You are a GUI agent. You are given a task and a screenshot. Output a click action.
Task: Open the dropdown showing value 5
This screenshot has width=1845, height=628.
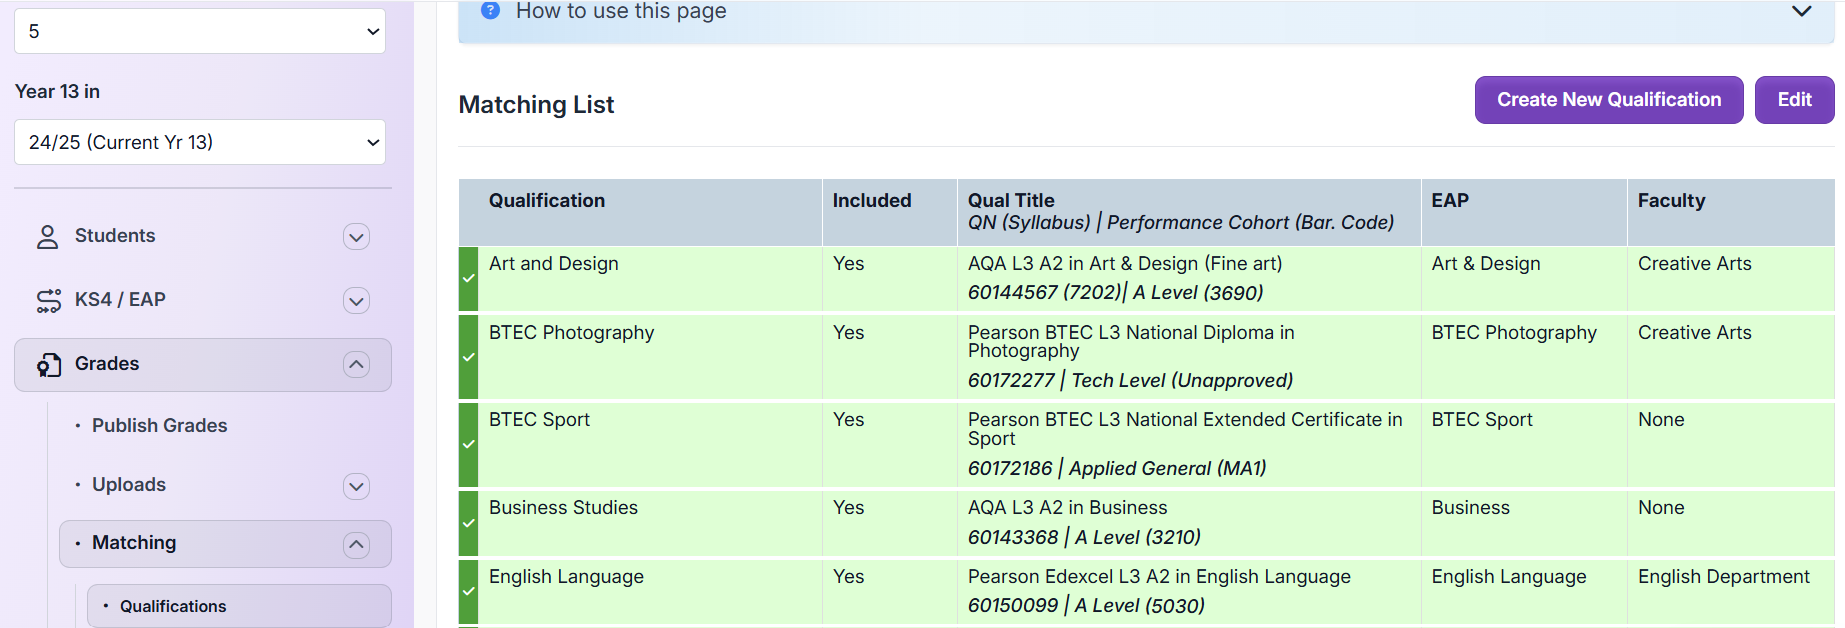click(x=200, y=32)
